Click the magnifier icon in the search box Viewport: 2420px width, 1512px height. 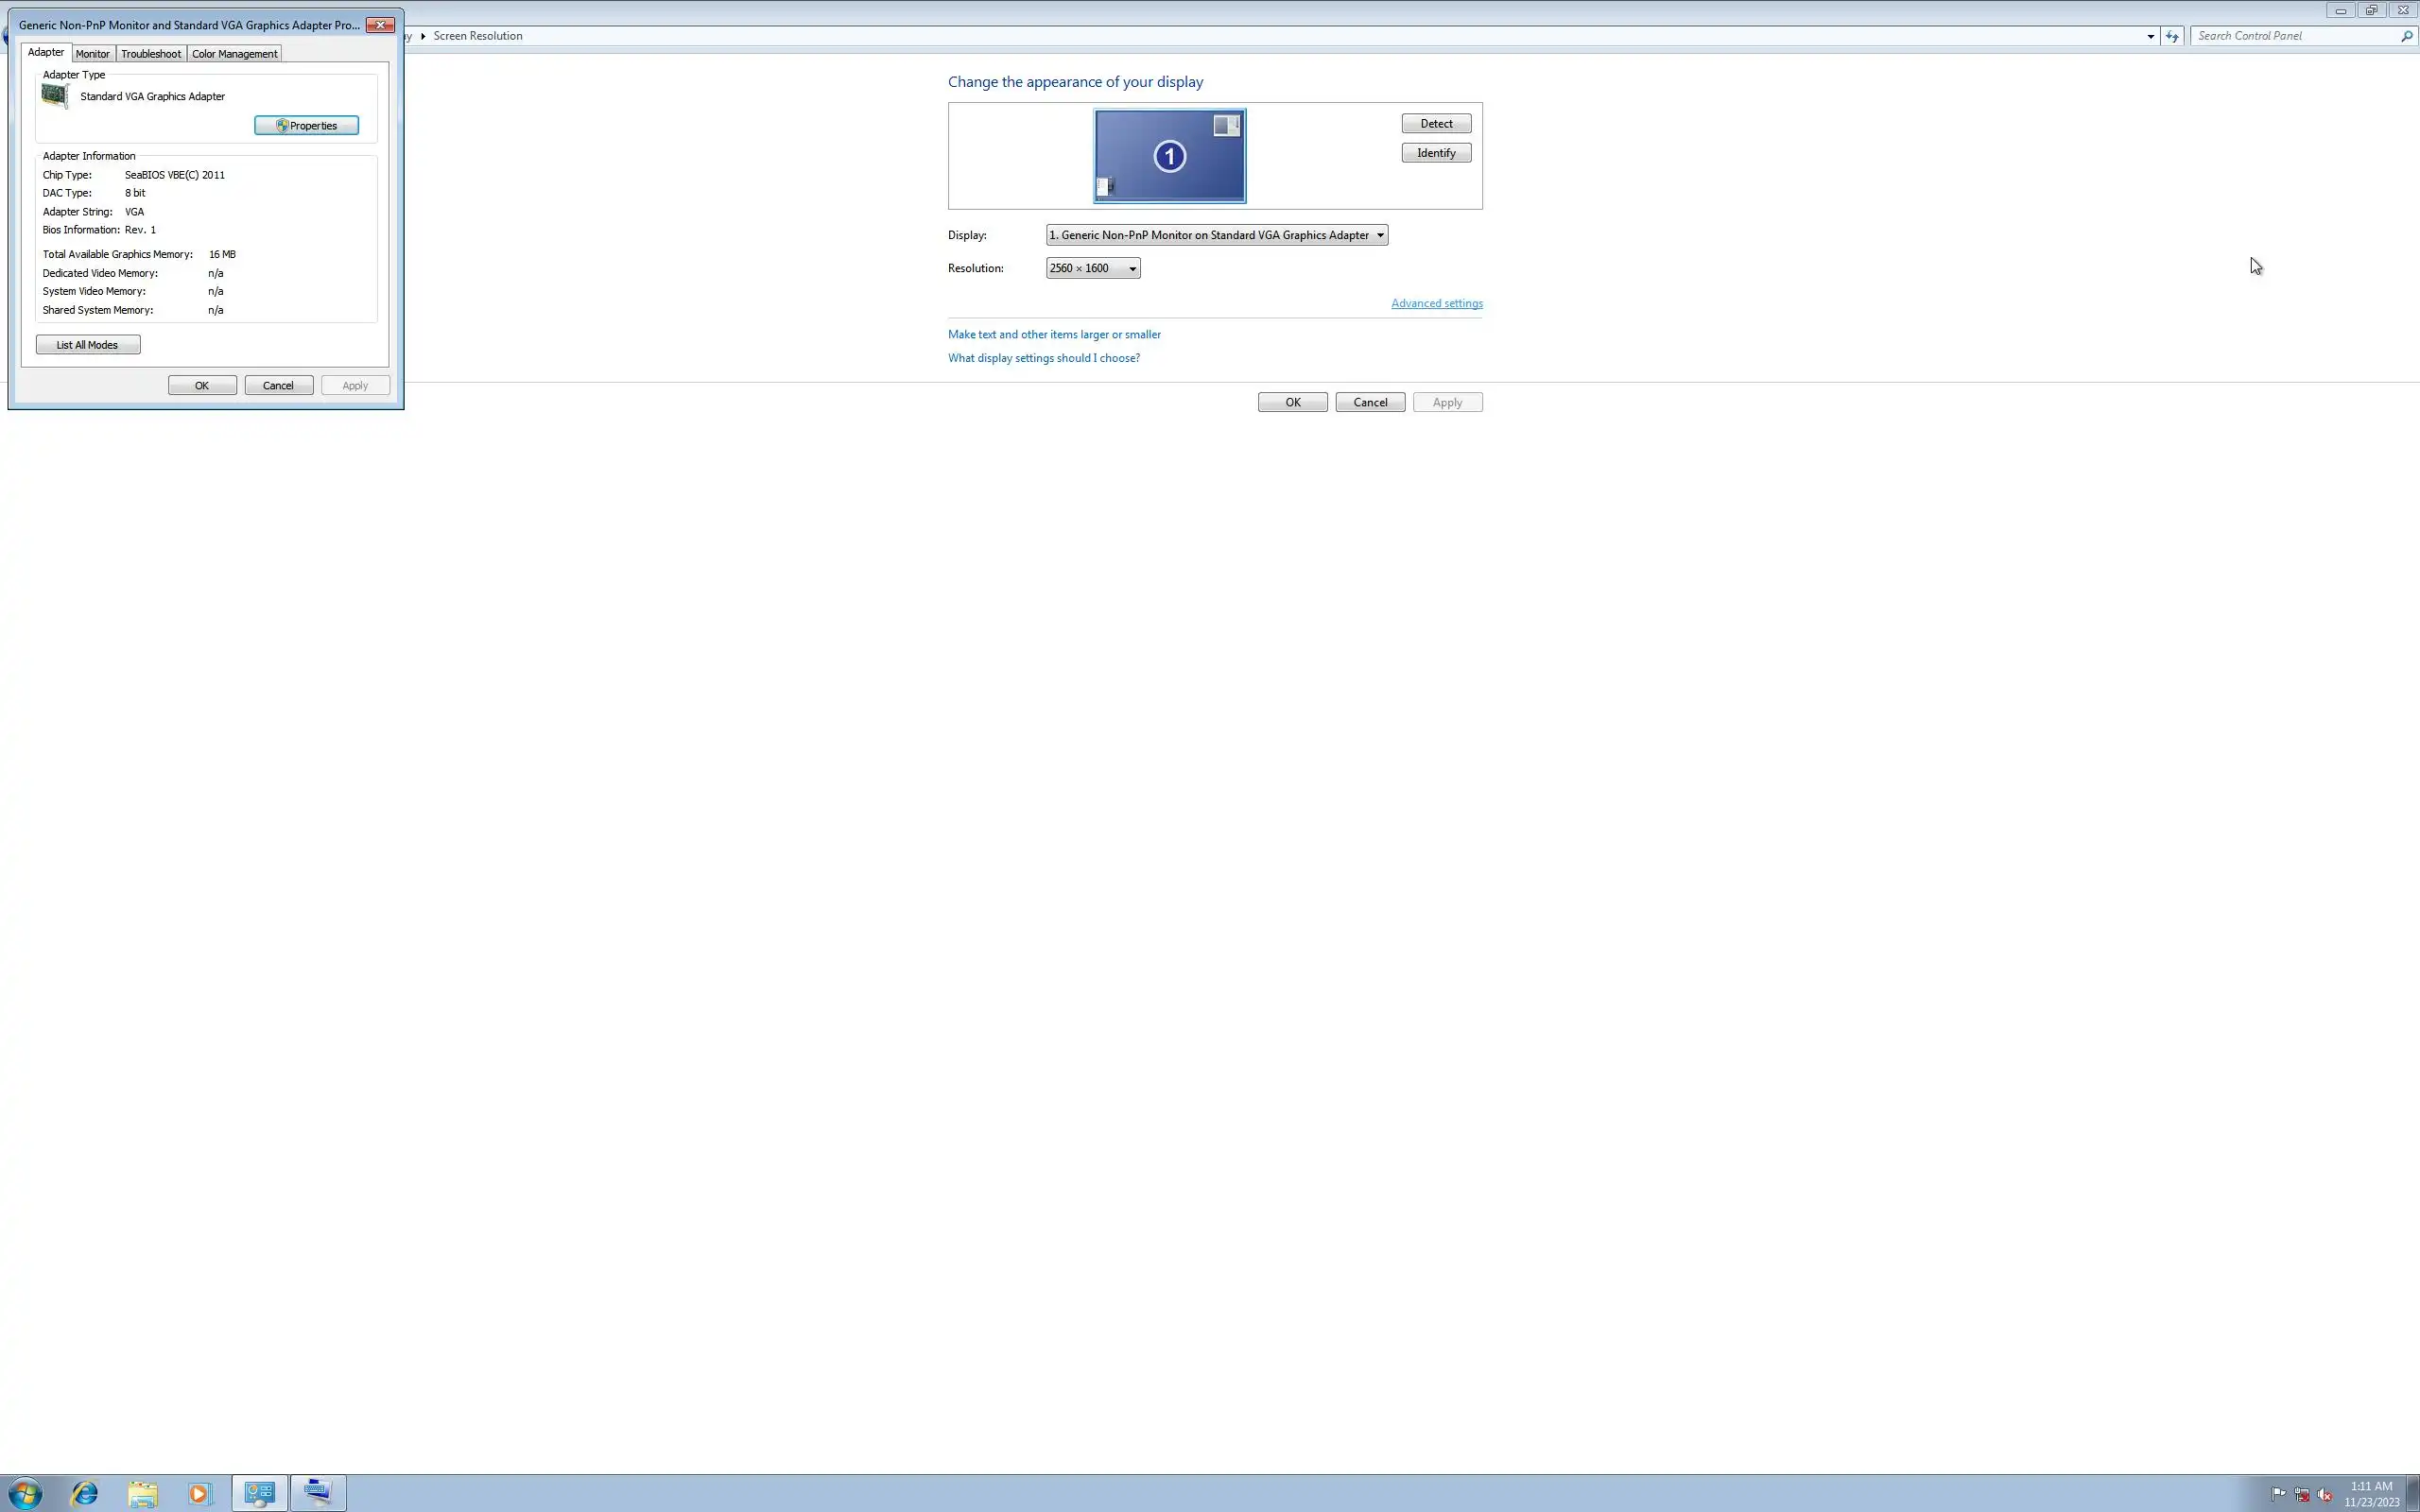2406,36
